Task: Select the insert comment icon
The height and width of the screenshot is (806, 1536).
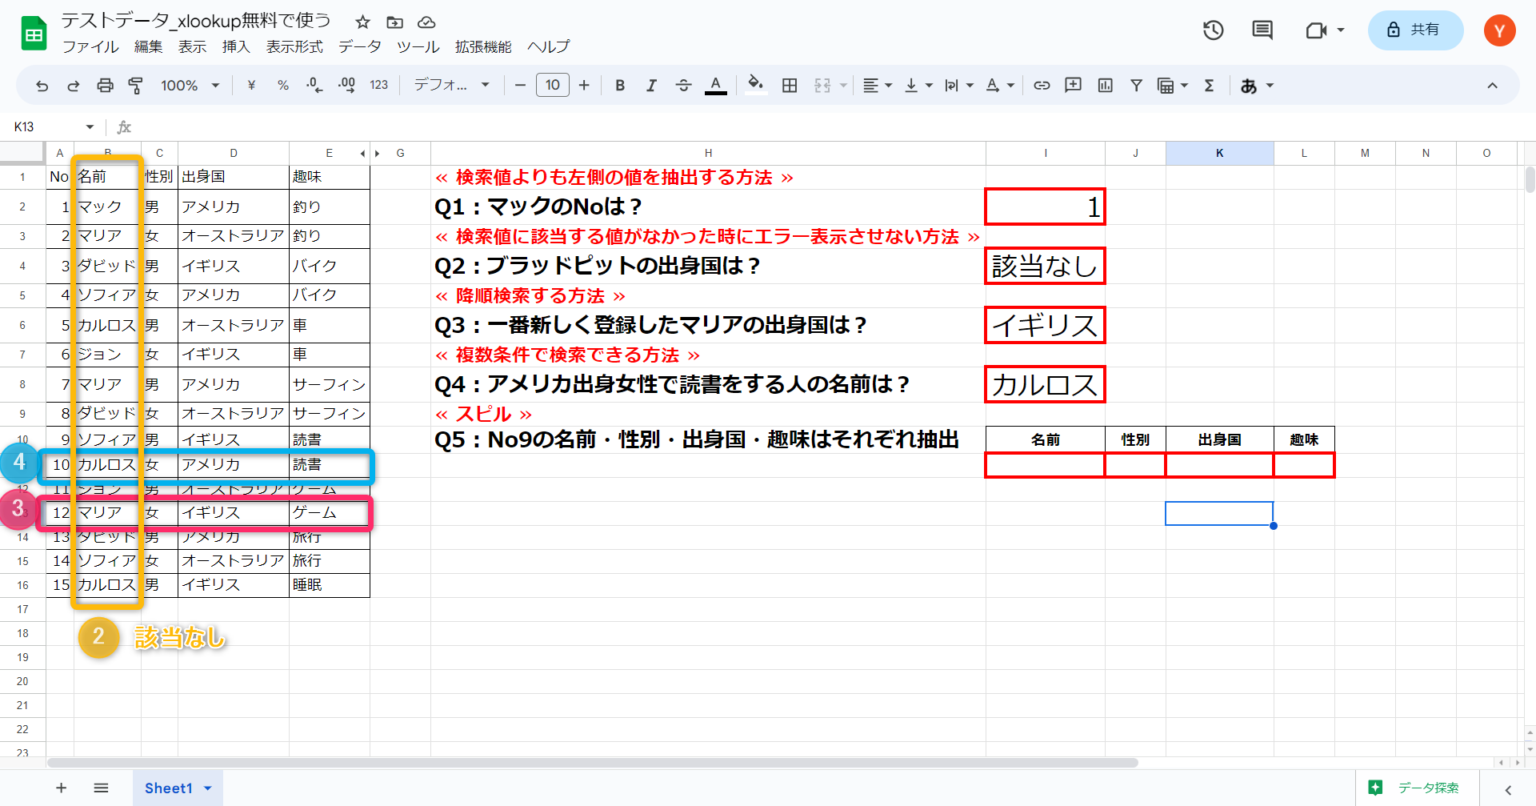Action: pyautogui.click(x=1073, y=85)
